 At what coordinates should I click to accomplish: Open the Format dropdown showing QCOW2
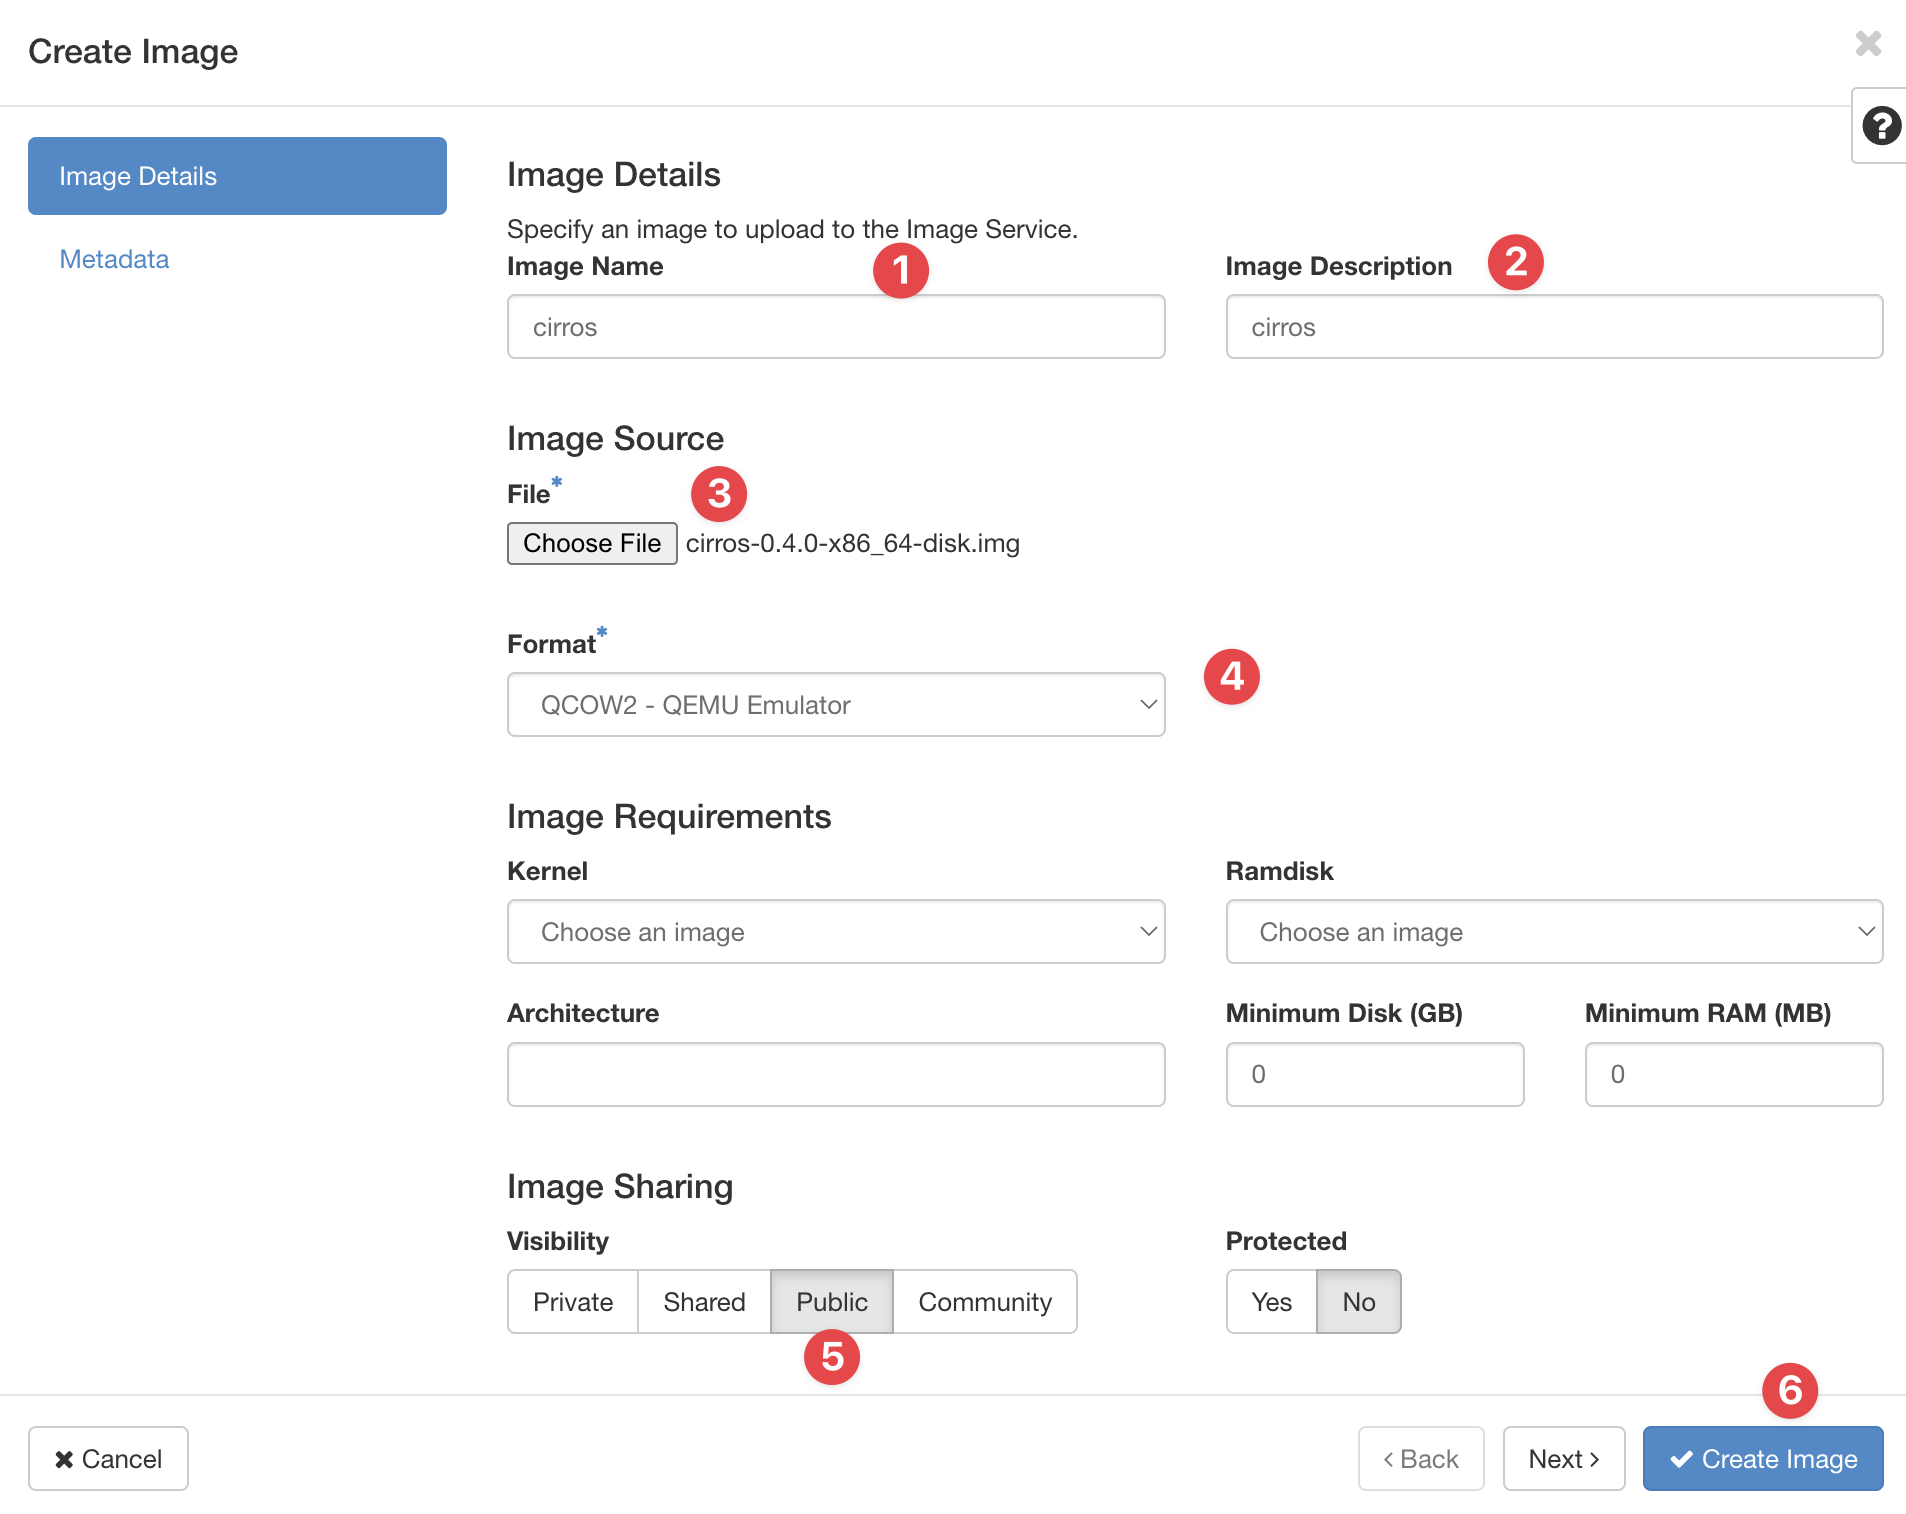tap(836, 705)
